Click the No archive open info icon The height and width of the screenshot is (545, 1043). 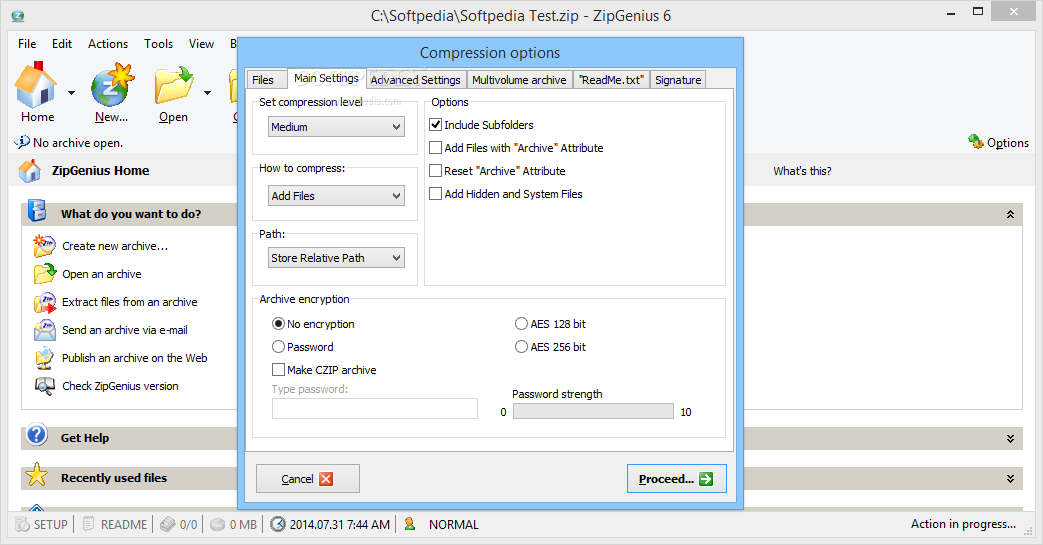22,142
